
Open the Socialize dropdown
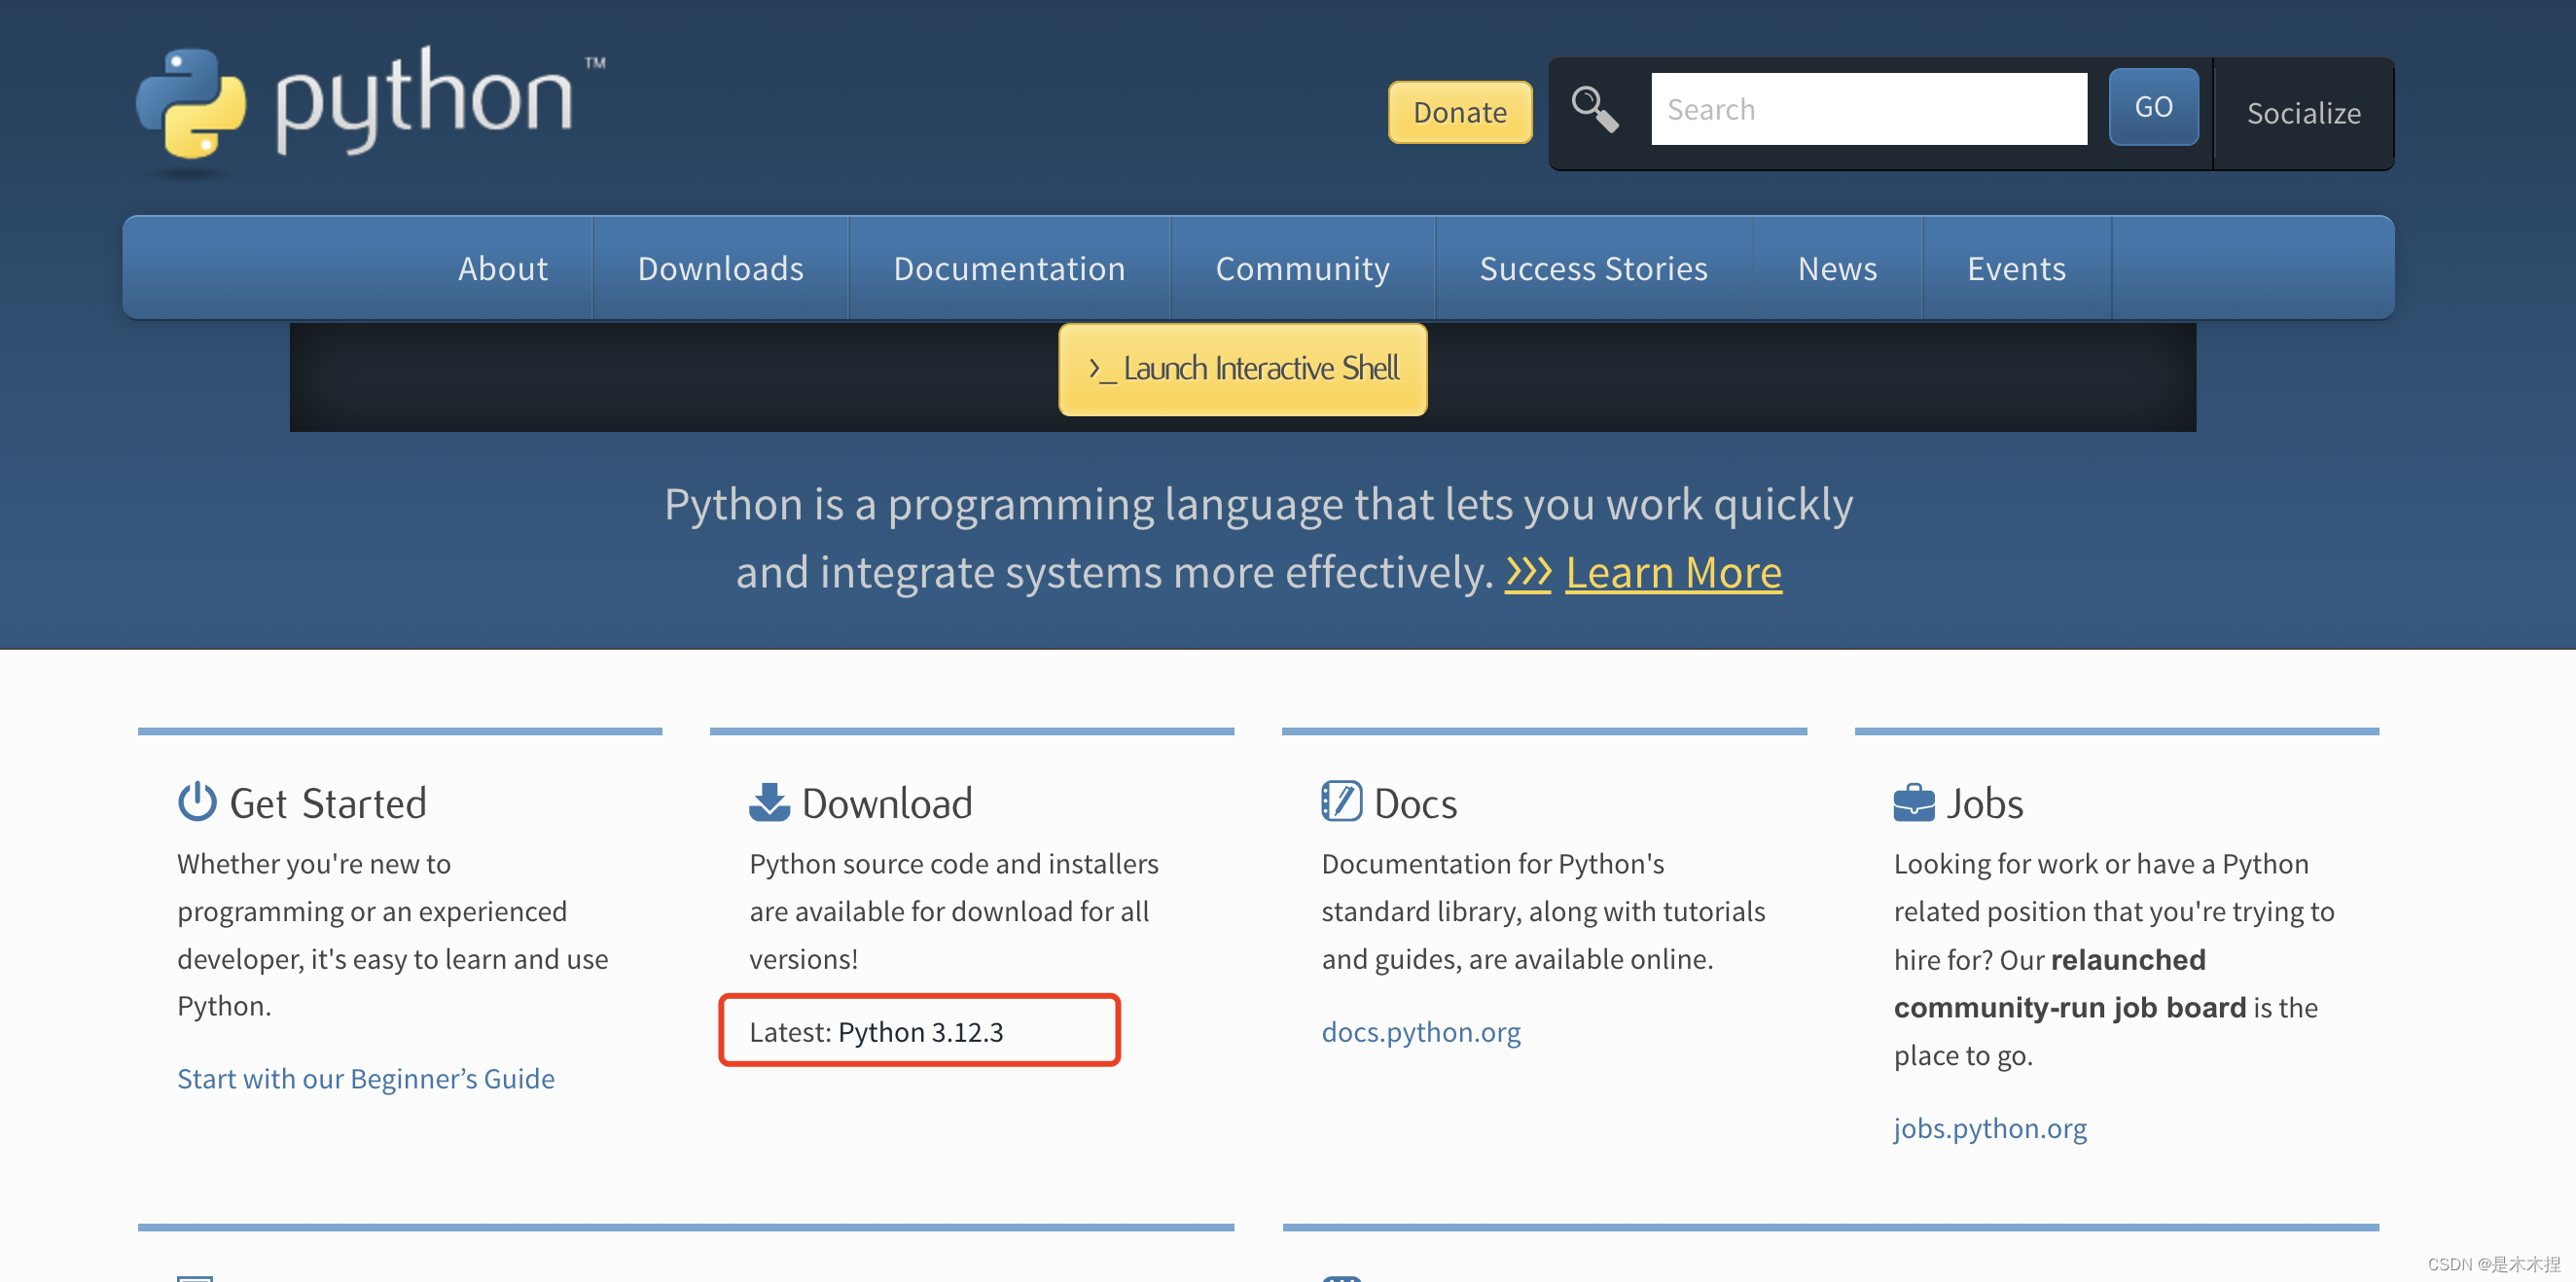click(2303, 113)
